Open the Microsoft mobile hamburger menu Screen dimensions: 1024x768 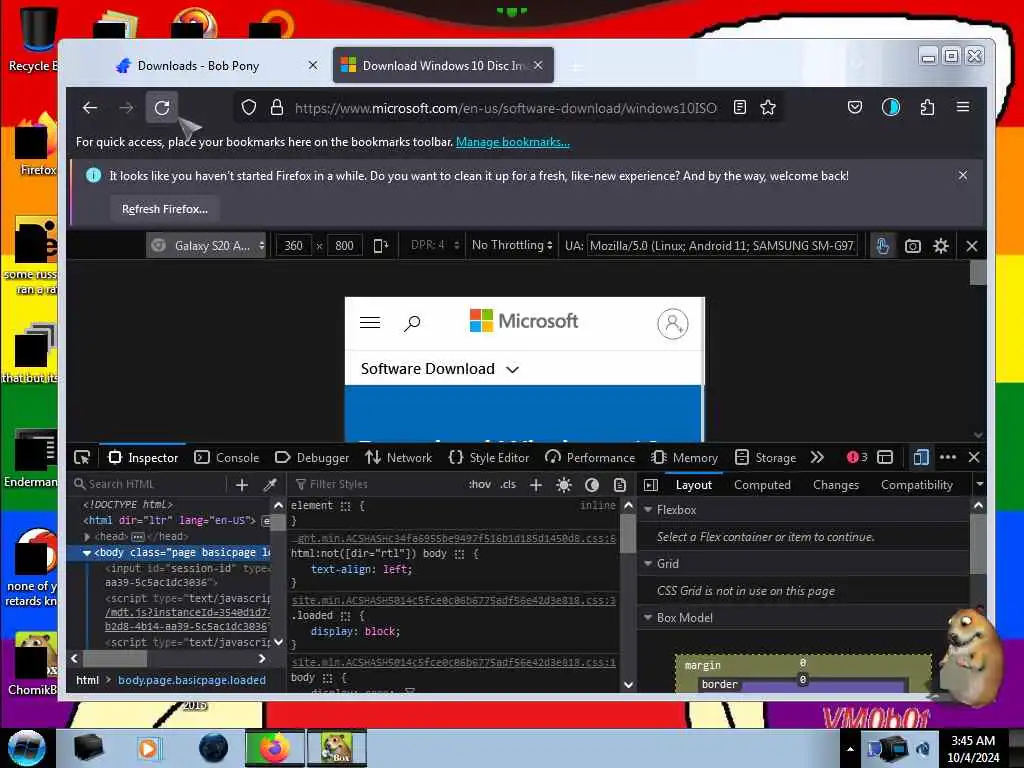coord(370,323)
